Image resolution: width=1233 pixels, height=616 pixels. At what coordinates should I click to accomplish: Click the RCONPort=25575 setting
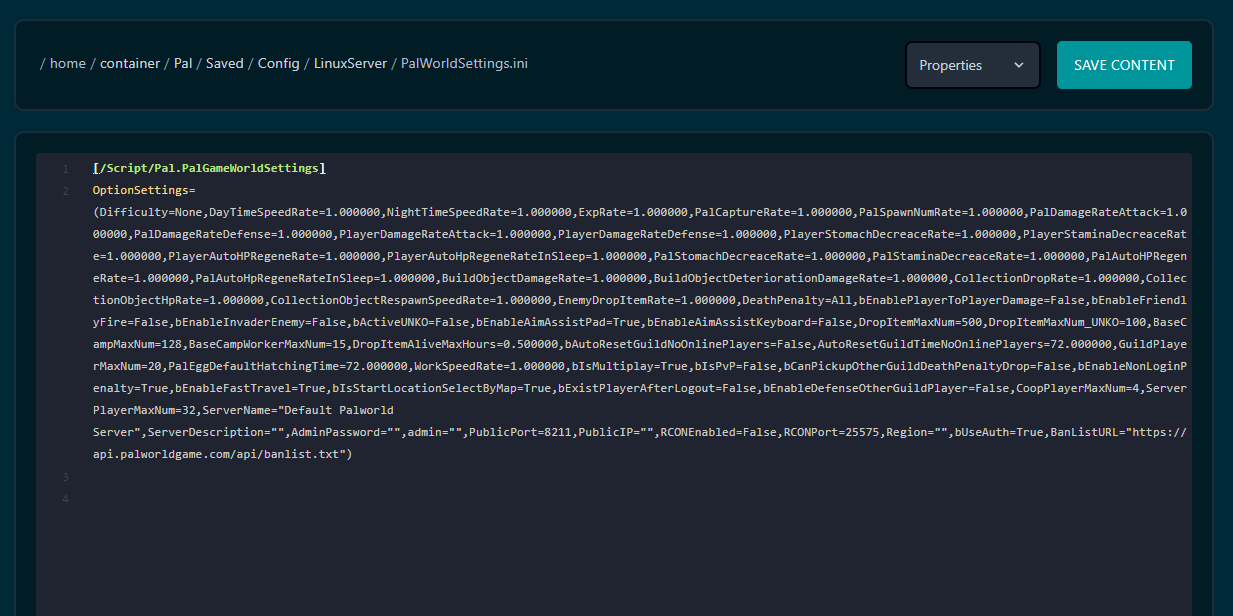pyautogui.click(x=833, y=432)
